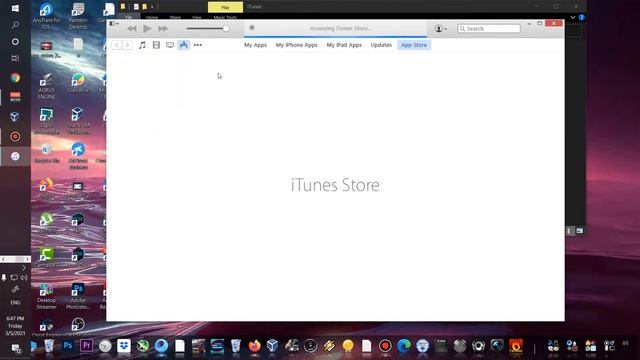
Task: Select the Apps library icon
Action: 184,45
